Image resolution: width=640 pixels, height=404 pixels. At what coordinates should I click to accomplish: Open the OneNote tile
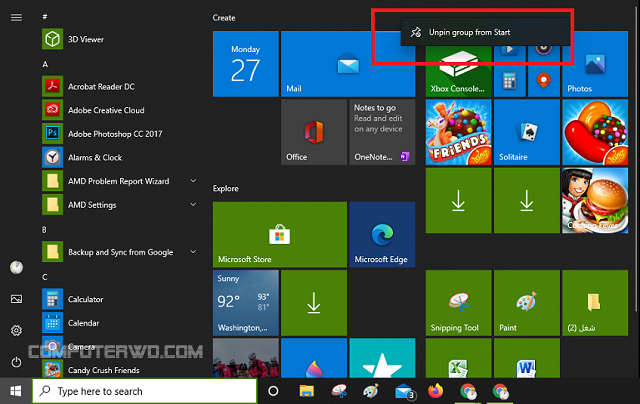point(382,132)
